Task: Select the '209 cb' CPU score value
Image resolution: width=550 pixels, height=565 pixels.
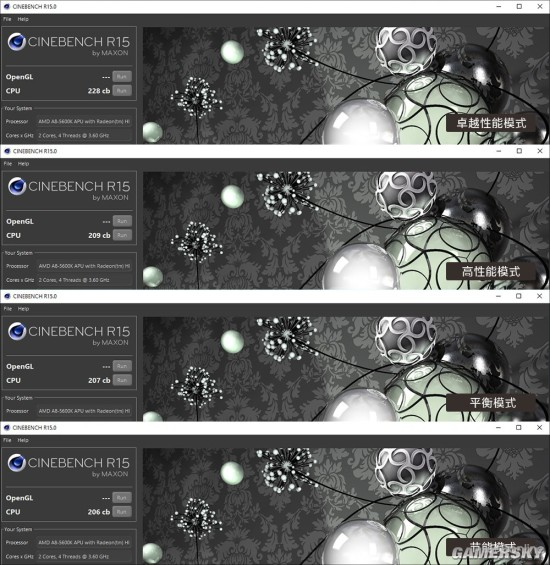Action: click(99, 235)
